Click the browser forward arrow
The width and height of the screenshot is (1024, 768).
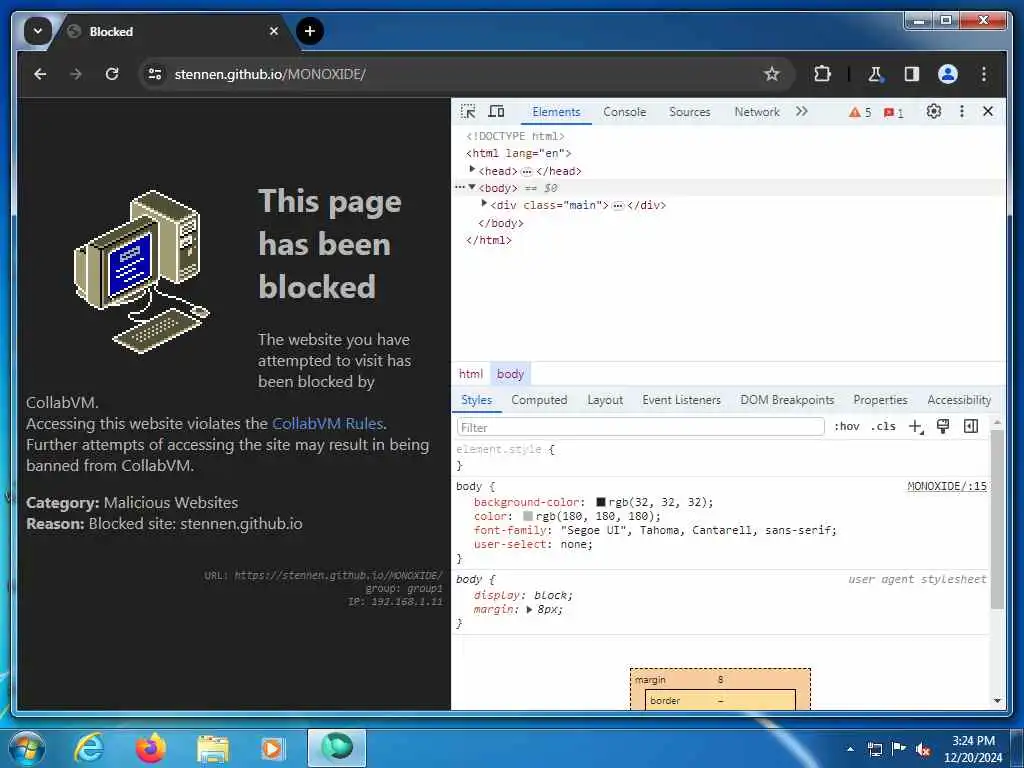(x=76, y=74)
